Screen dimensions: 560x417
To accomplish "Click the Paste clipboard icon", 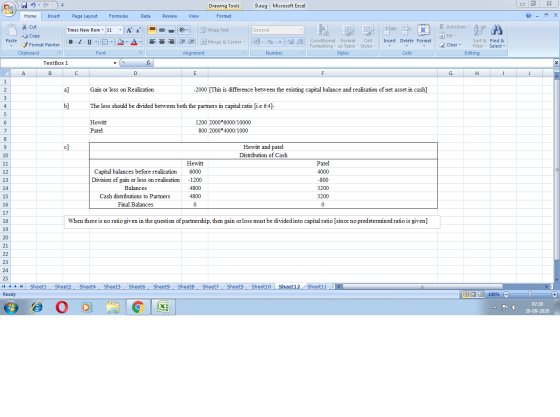I will click(11, 31).
